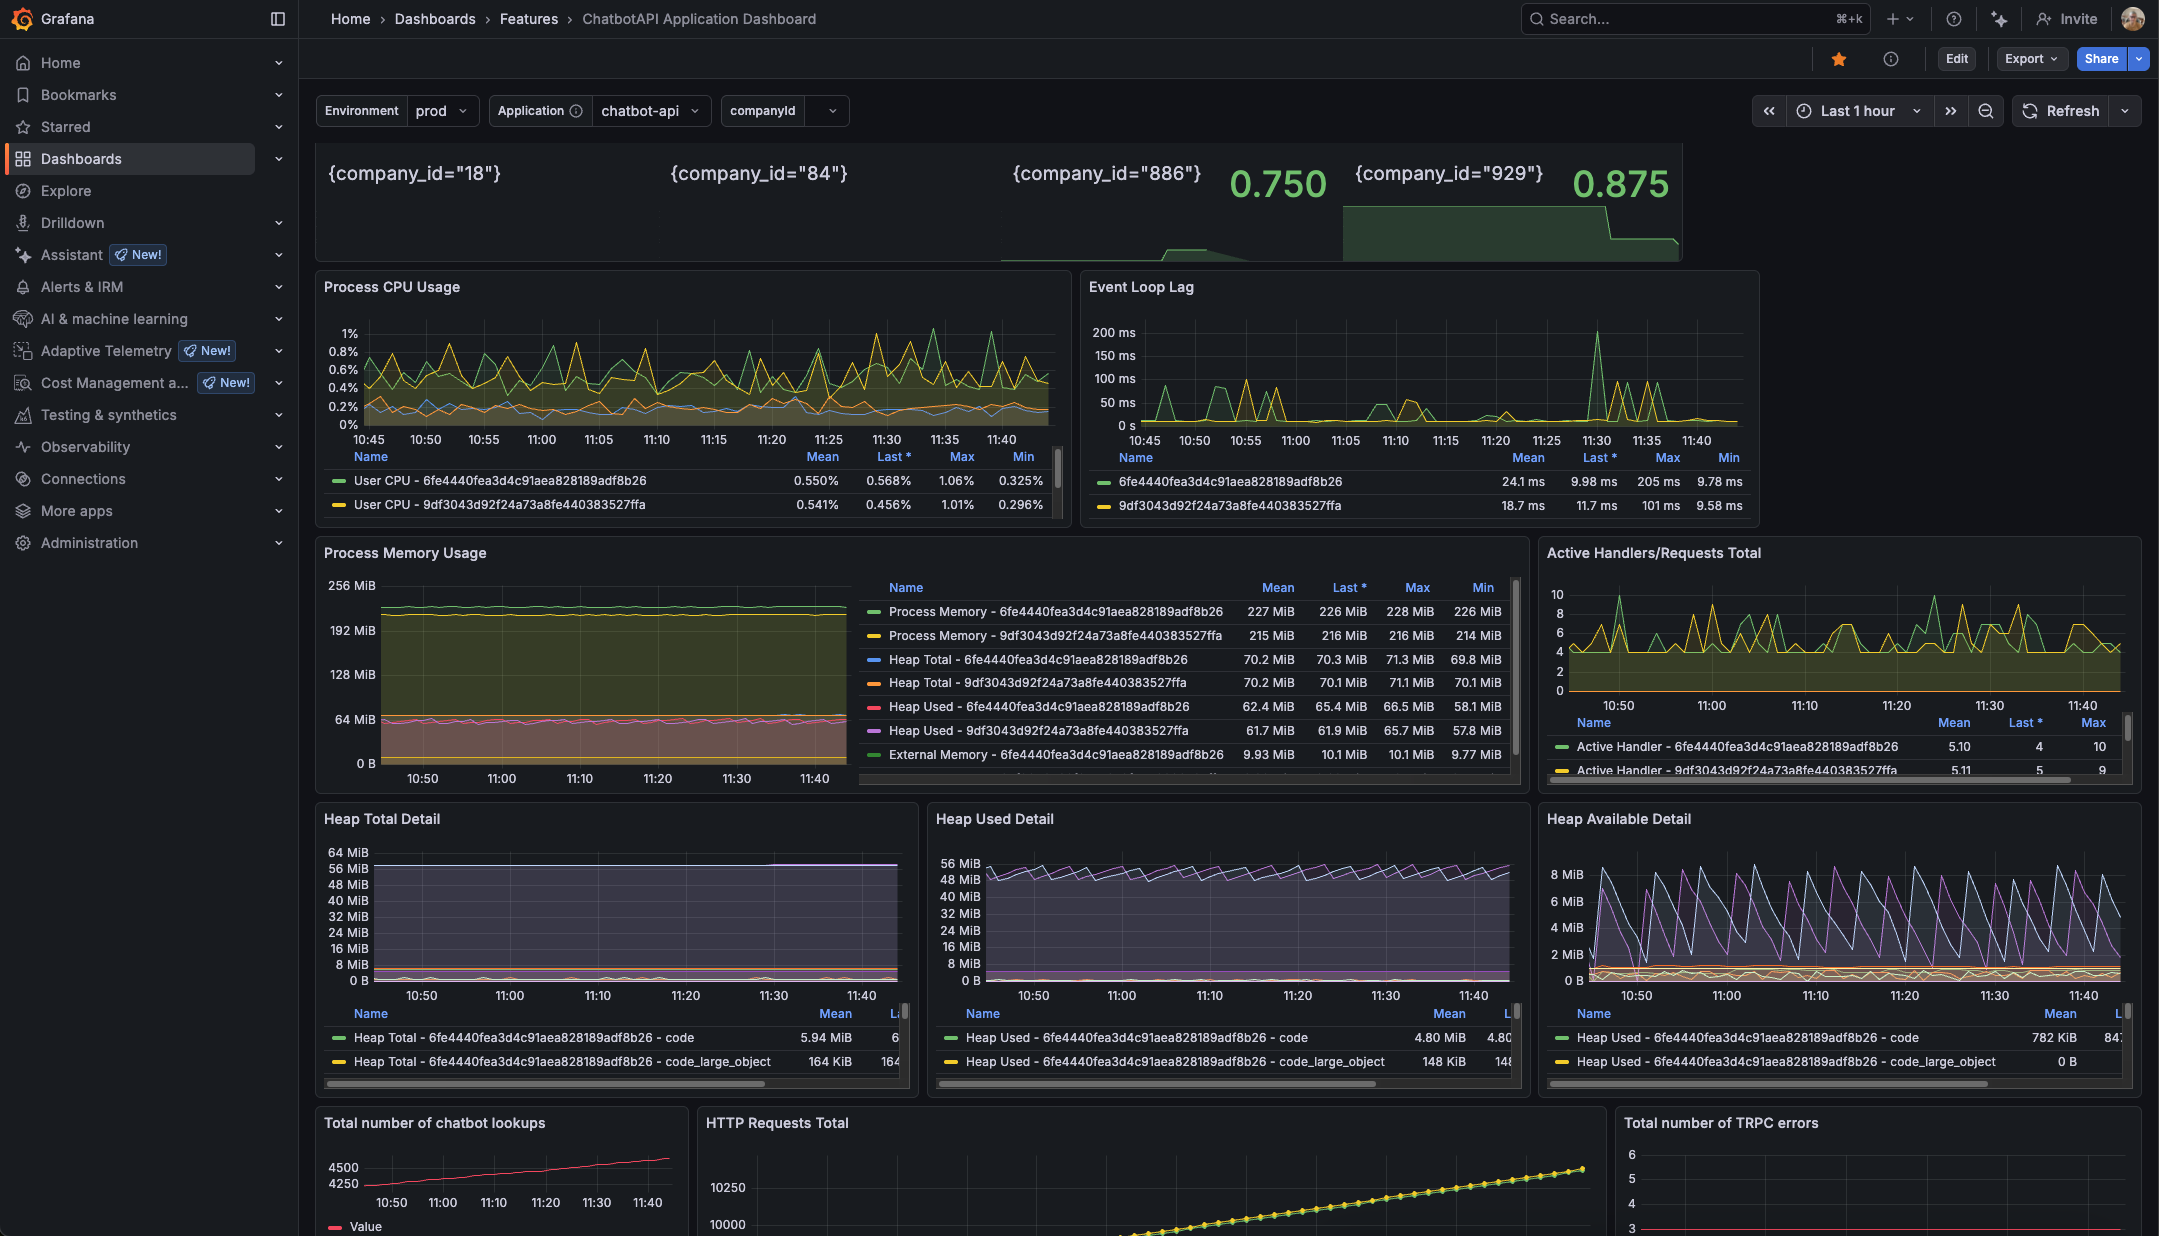Click the Grafana logo
This screenshot has width=2159, height=1236.
(21, 19)
